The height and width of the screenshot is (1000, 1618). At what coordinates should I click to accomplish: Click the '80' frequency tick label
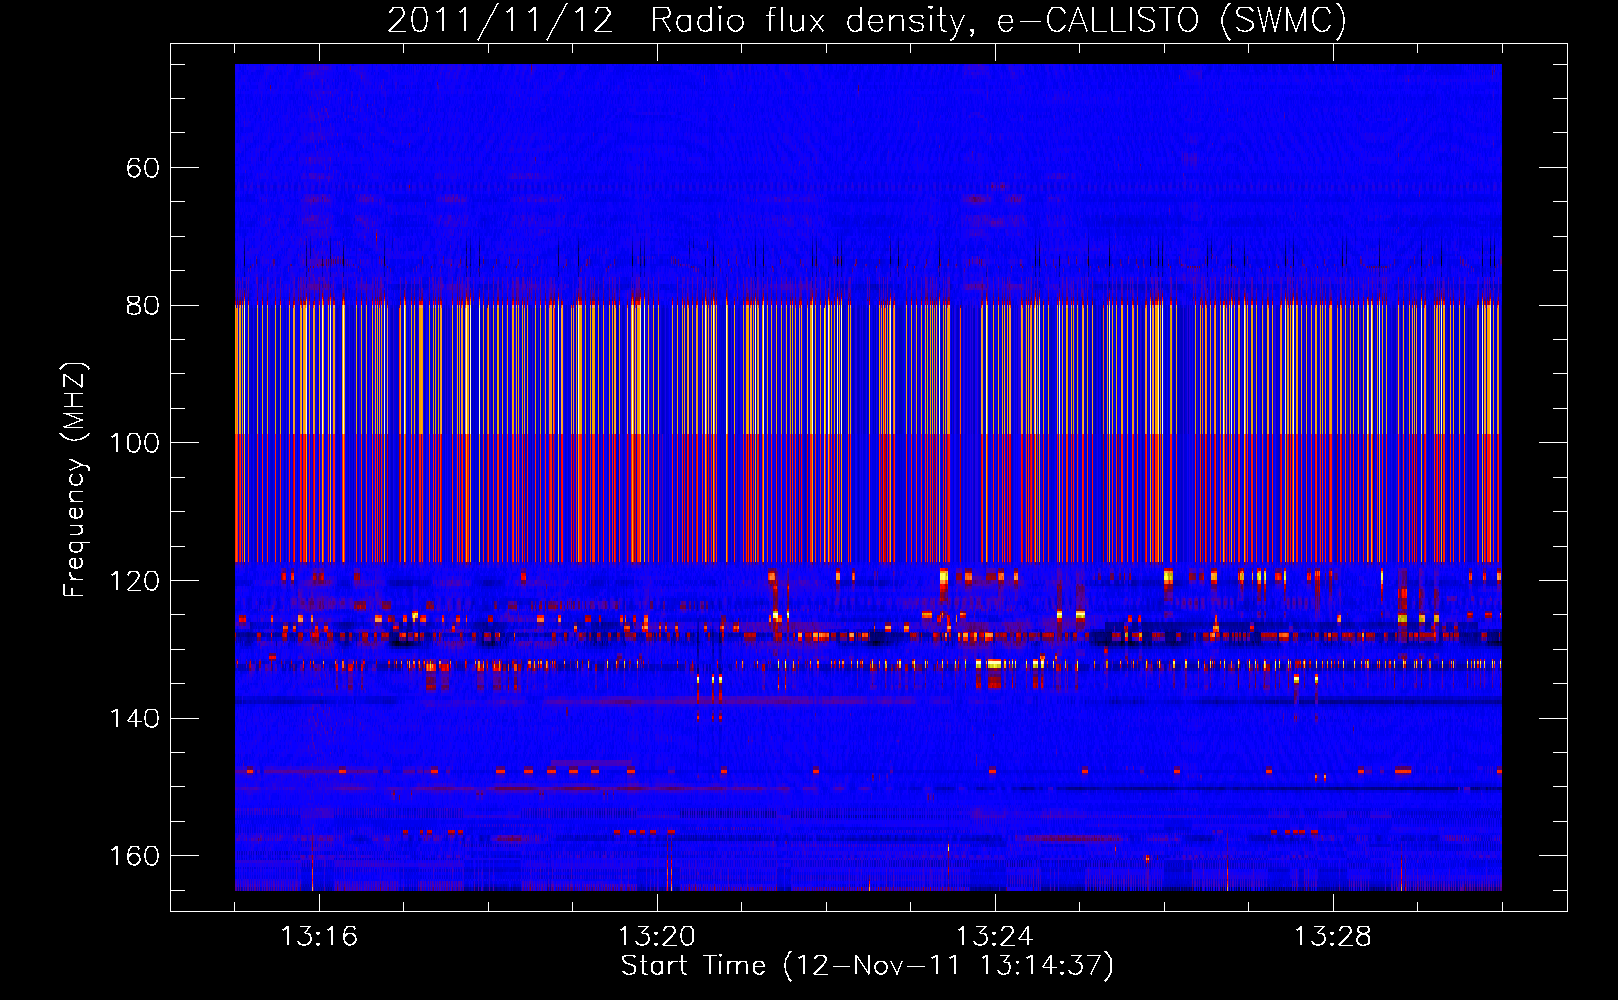(143, 306)
